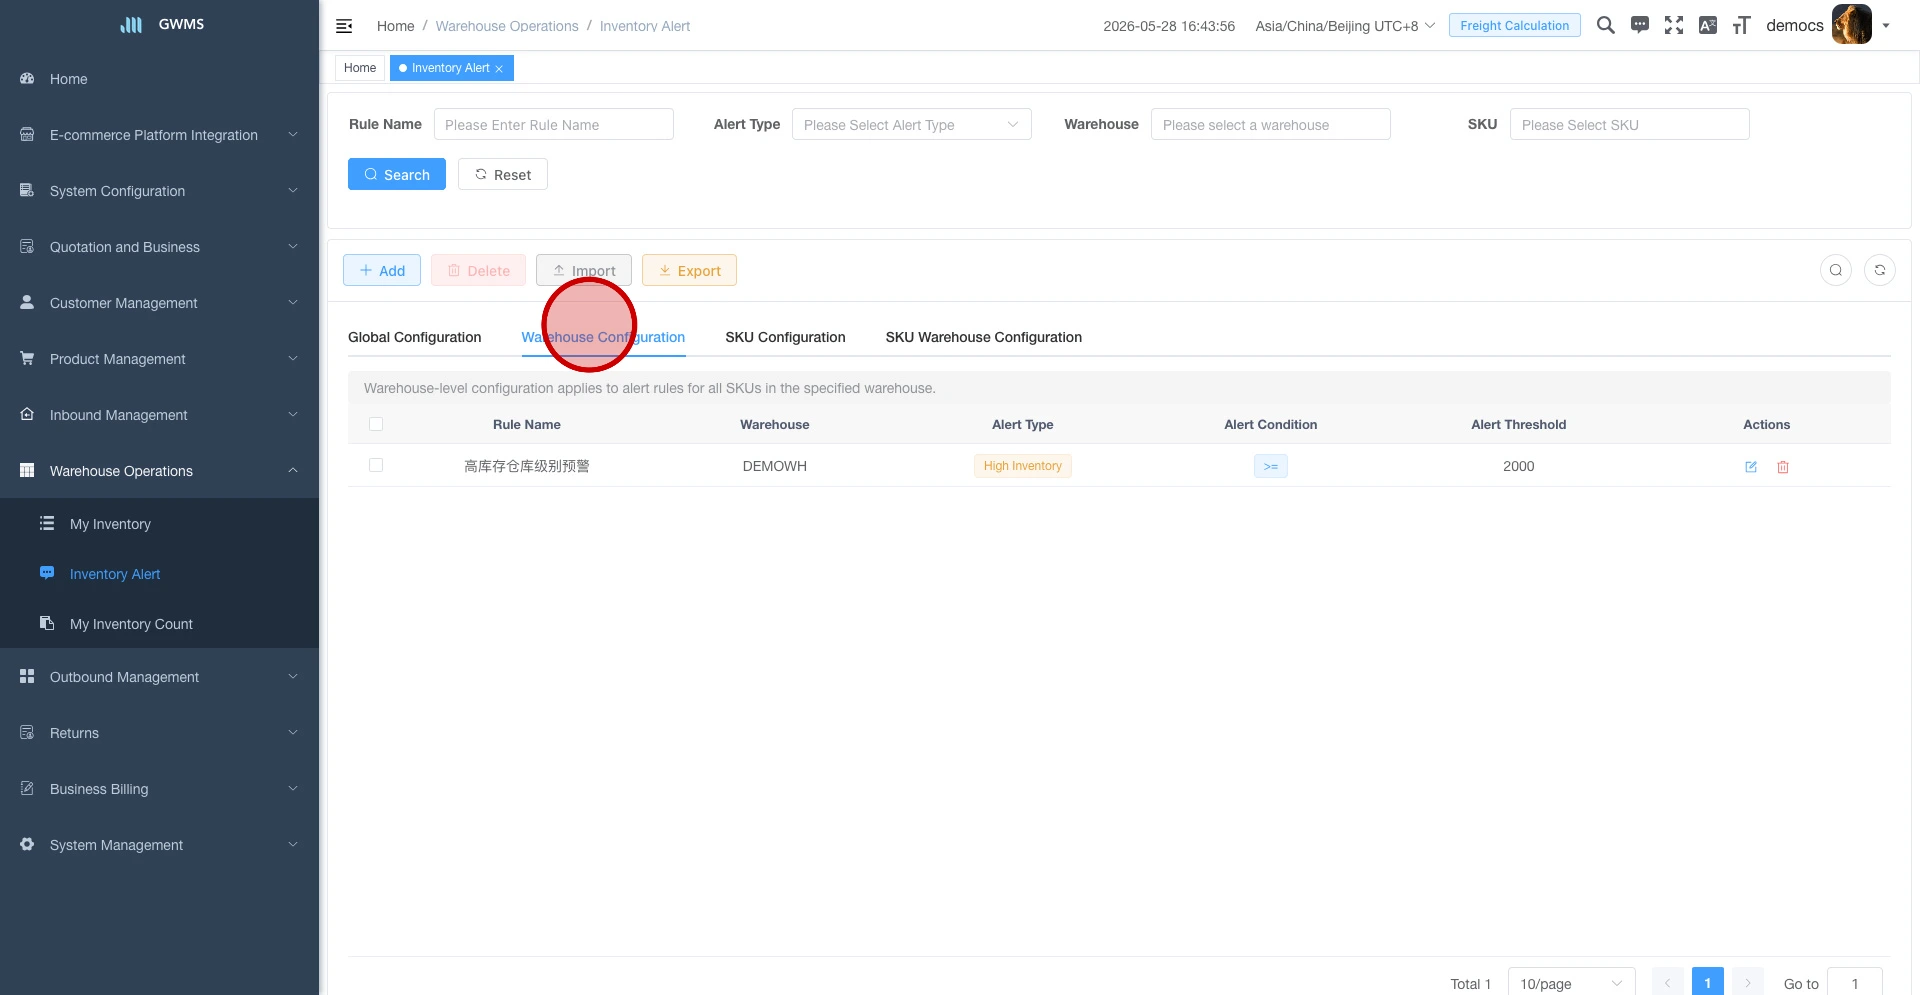
Task: Click the Product Management cart icon
Action: point(27,358)
